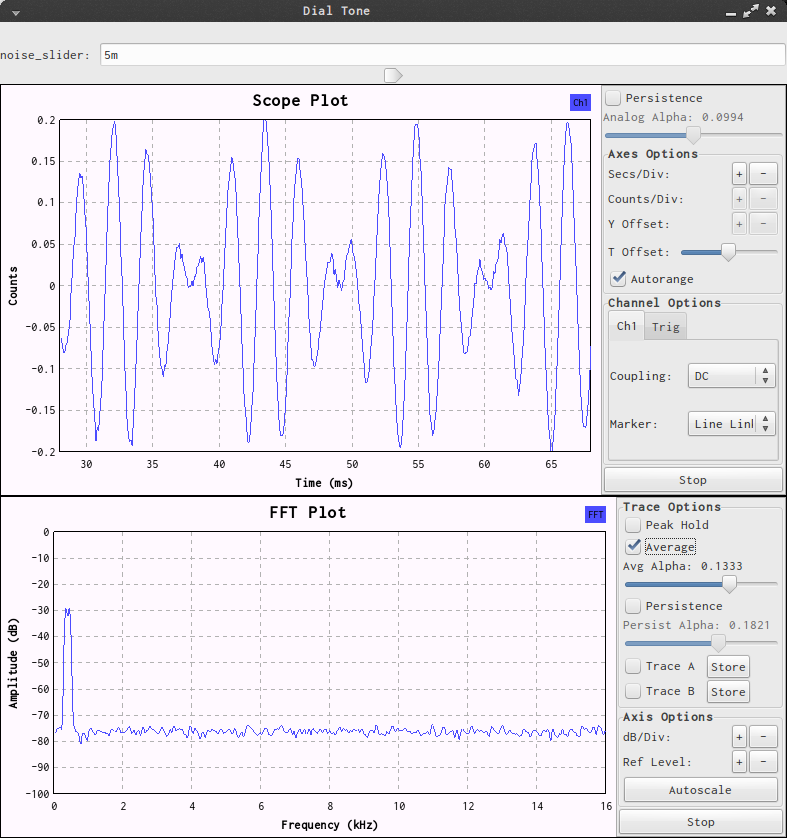This screenshot has height=838, width=787.
Task: Decrease Secs/Div with the minus button
Action: pyautogui.click(x=763, y=174)
